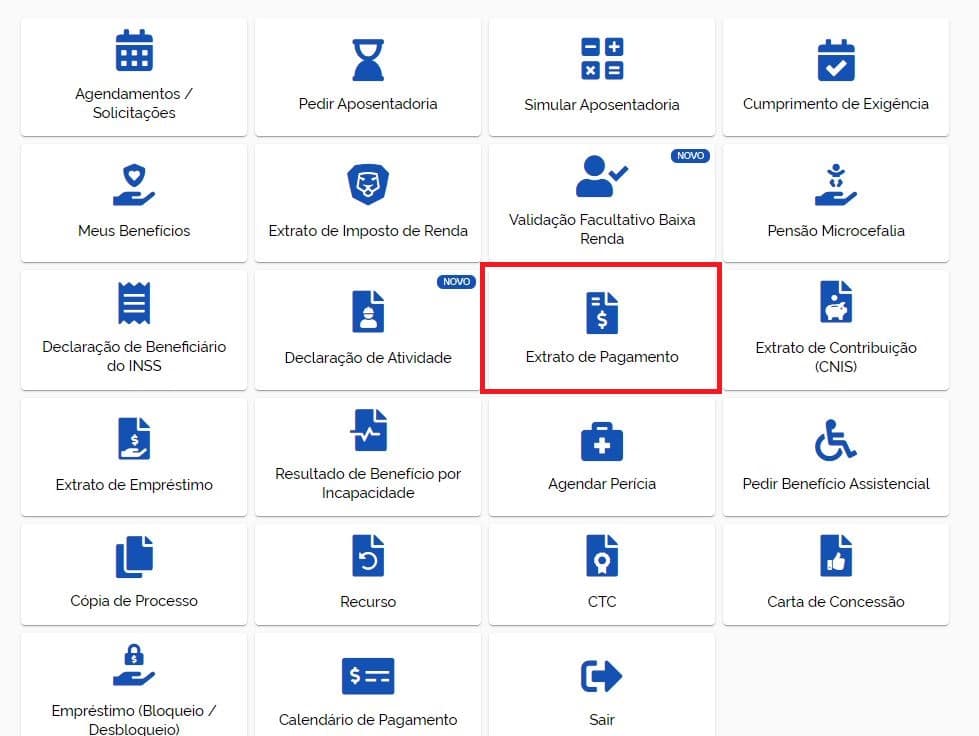The image size is (979, 736).
Task: Open the calendar-check icon for Cumprimento de Exigência
Action: (836, 60)
